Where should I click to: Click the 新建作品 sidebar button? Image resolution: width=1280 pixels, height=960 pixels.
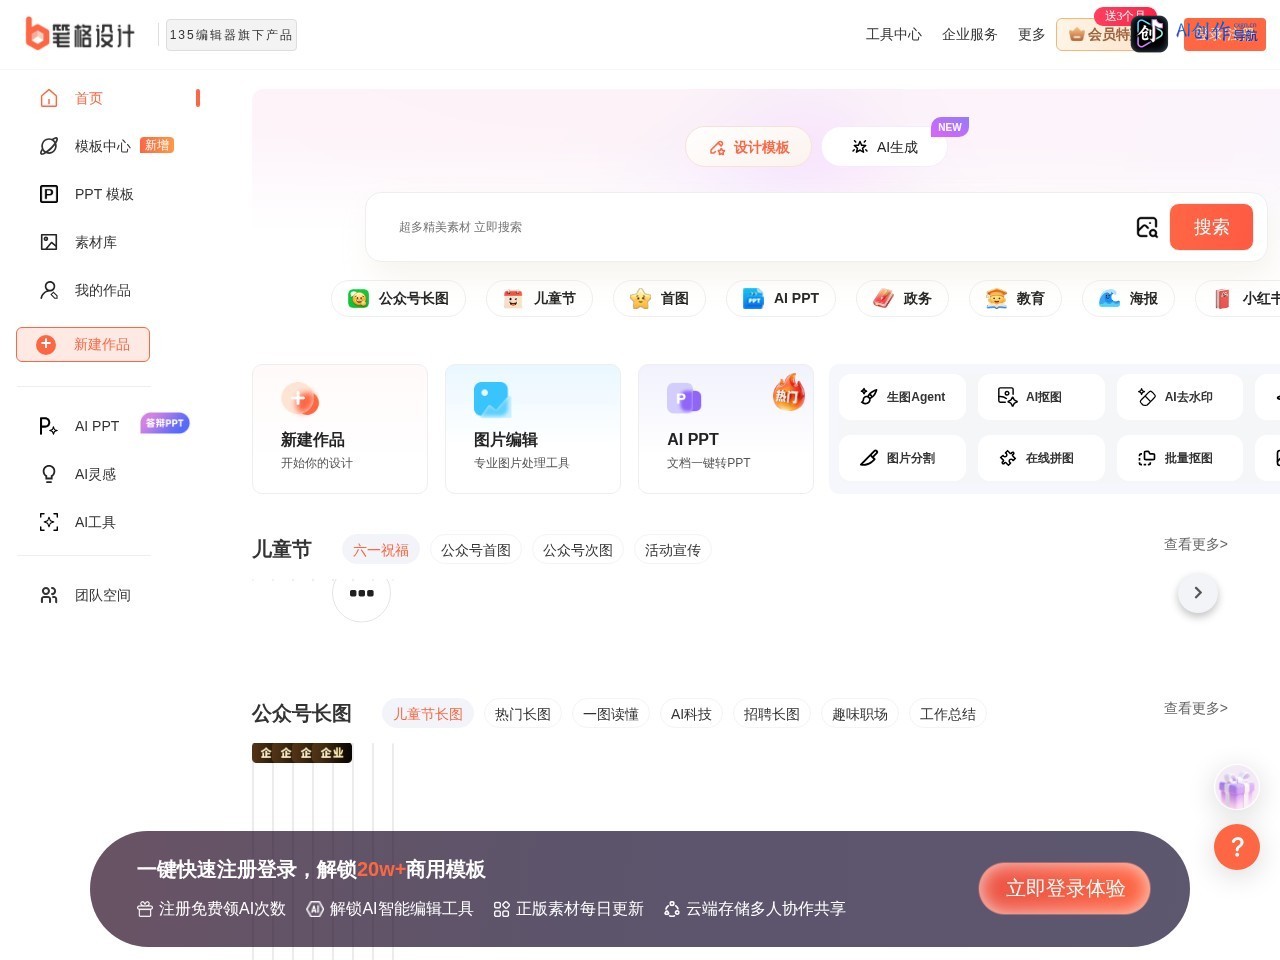click(83, 344)
